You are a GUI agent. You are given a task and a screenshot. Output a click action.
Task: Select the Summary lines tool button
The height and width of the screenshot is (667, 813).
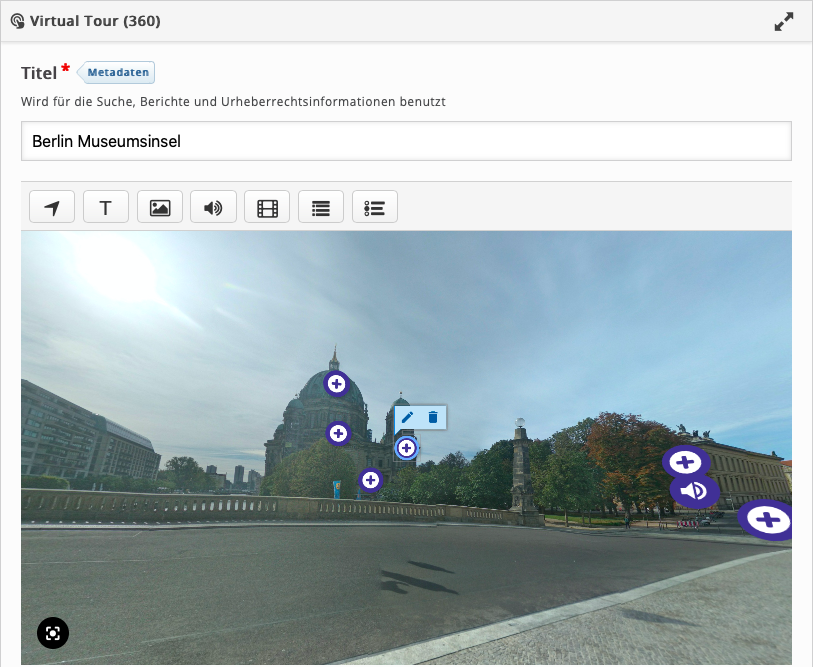[321, 206]
